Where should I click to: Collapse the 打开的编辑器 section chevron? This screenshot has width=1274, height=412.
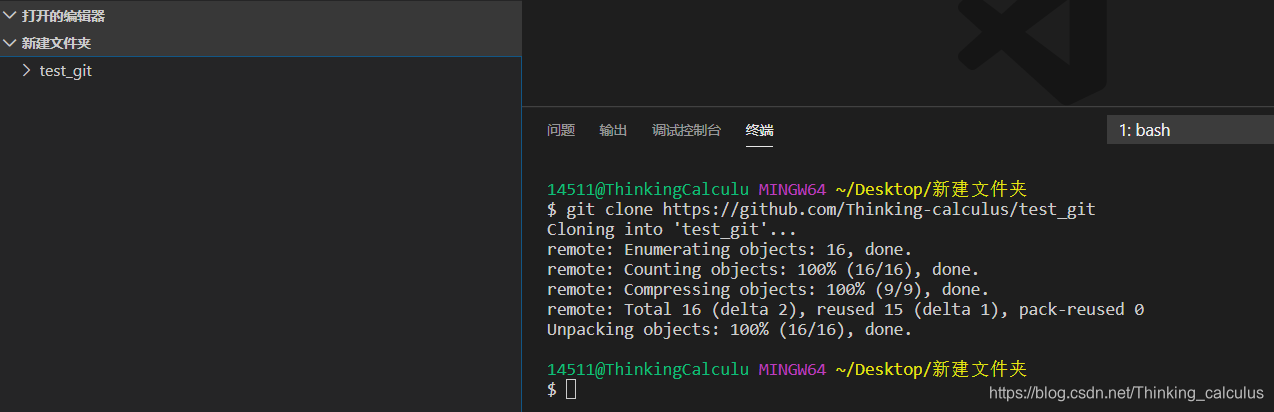pyautogui.click(x=10, y=16)
